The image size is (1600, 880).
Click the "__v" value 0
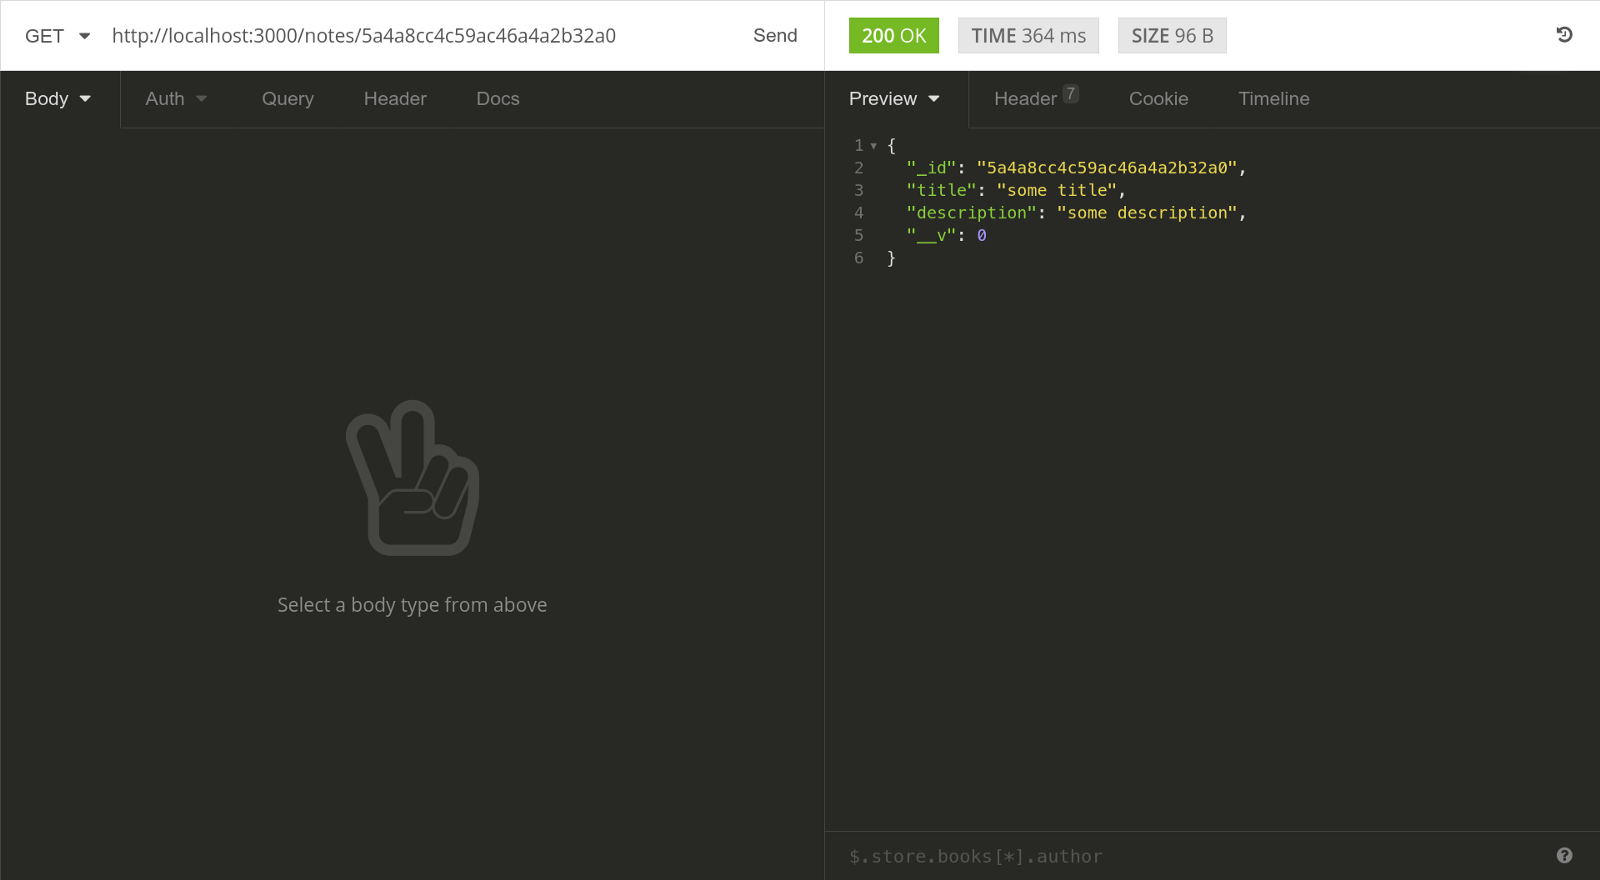[982, 236]
